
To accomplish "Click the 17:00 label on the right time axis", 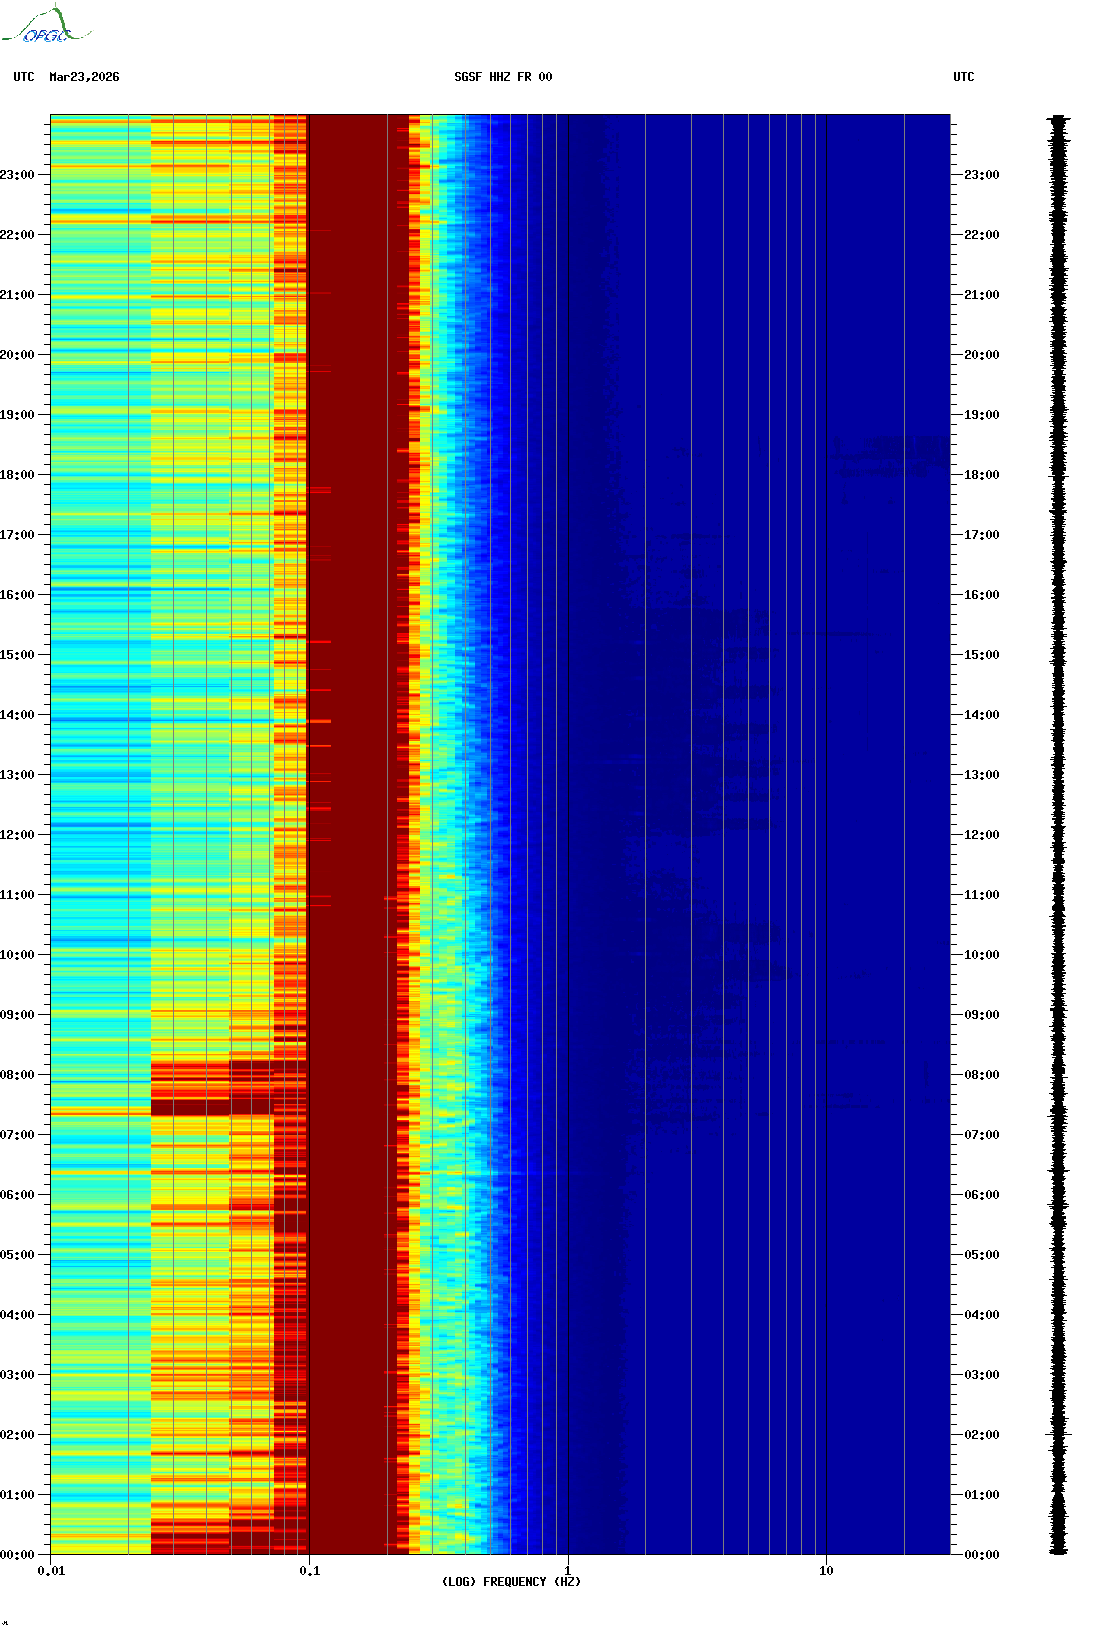I will (982, 535).
